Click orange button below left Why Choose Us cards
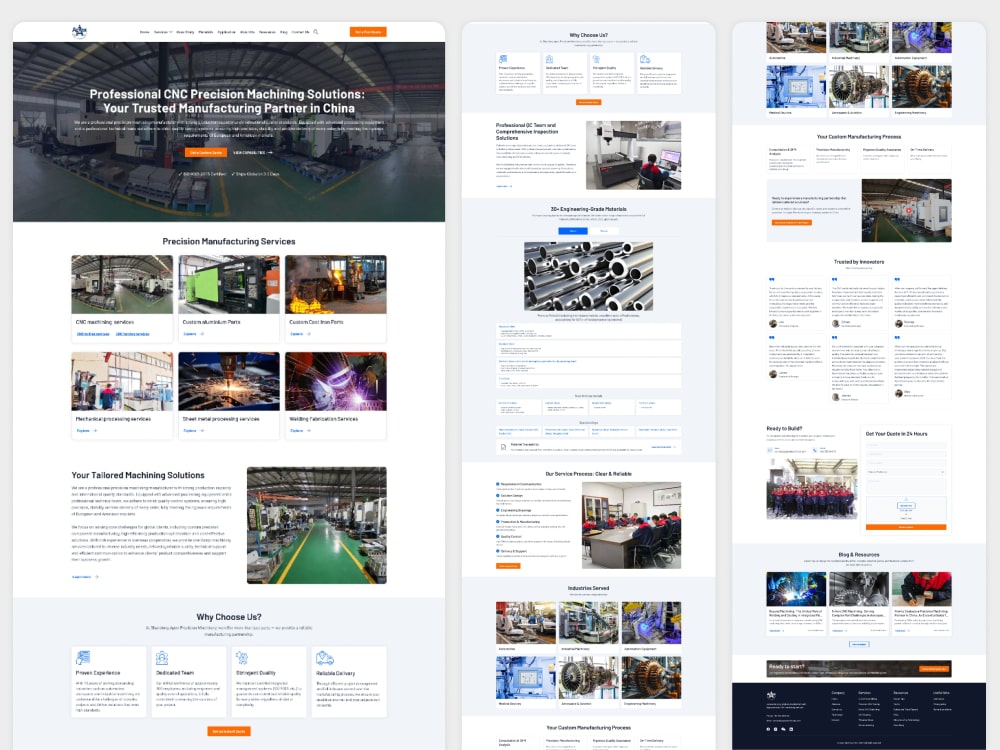This screenshot has width=1000, height=750. point(229,731)
